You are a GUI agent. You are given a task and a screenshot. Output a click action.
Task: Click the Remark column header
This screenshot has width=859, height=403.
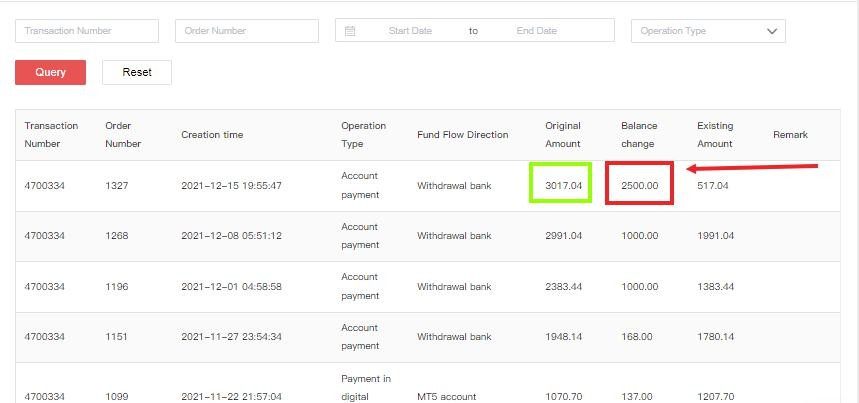790,135
